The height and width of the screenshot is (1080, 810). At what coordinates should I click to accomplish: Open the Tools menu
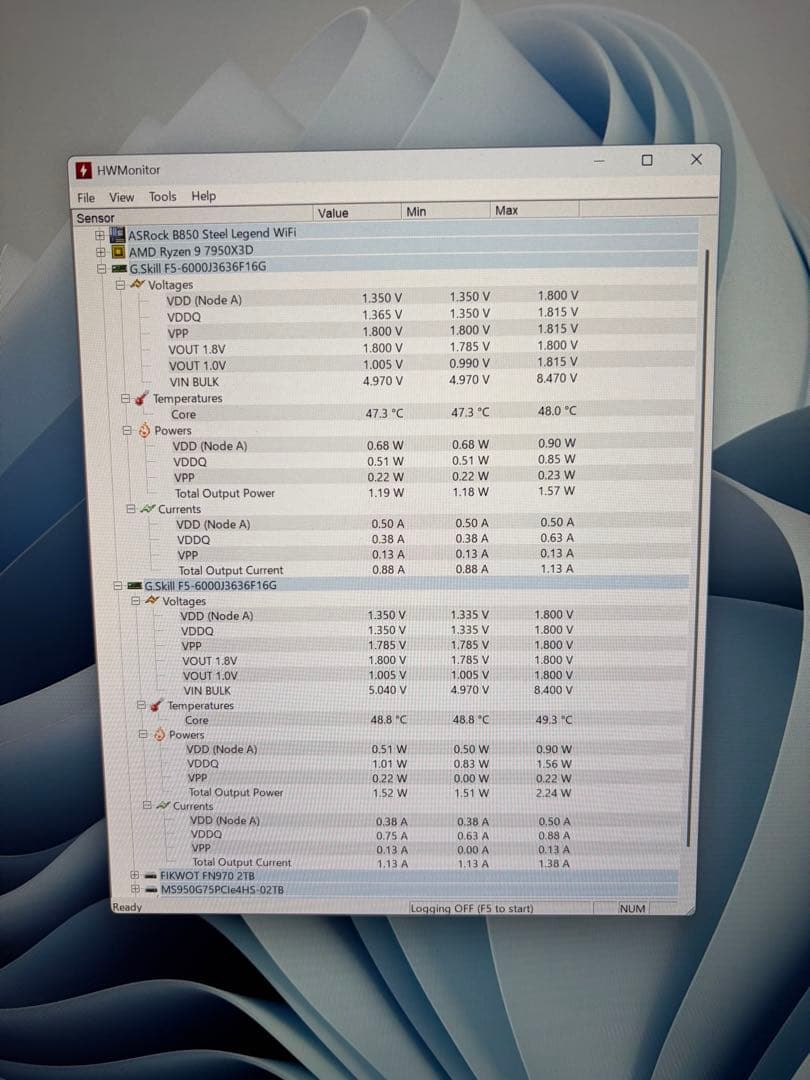pos(163,197)
